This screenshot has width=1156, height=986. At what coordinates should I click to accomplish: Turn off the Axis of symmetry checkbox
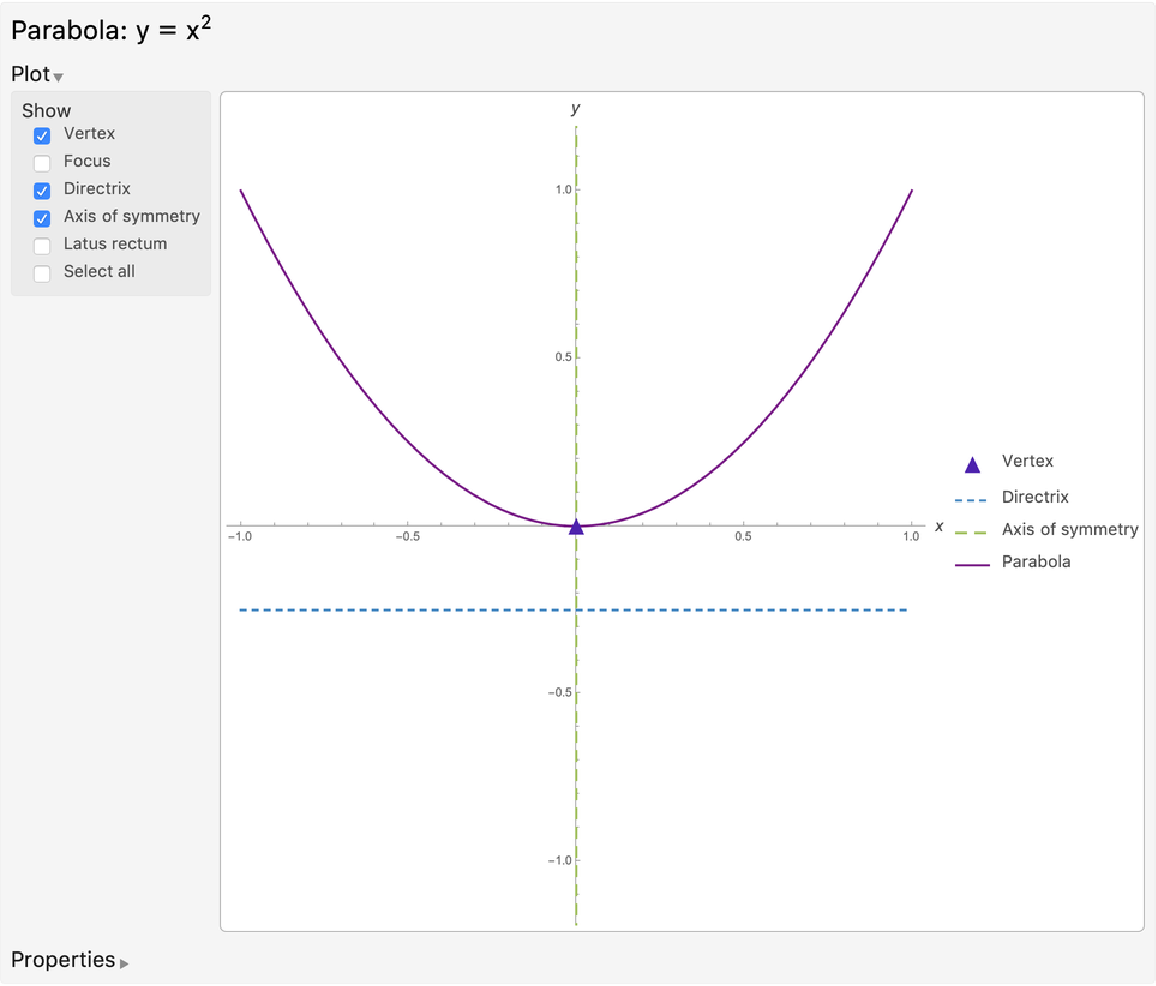42,218
